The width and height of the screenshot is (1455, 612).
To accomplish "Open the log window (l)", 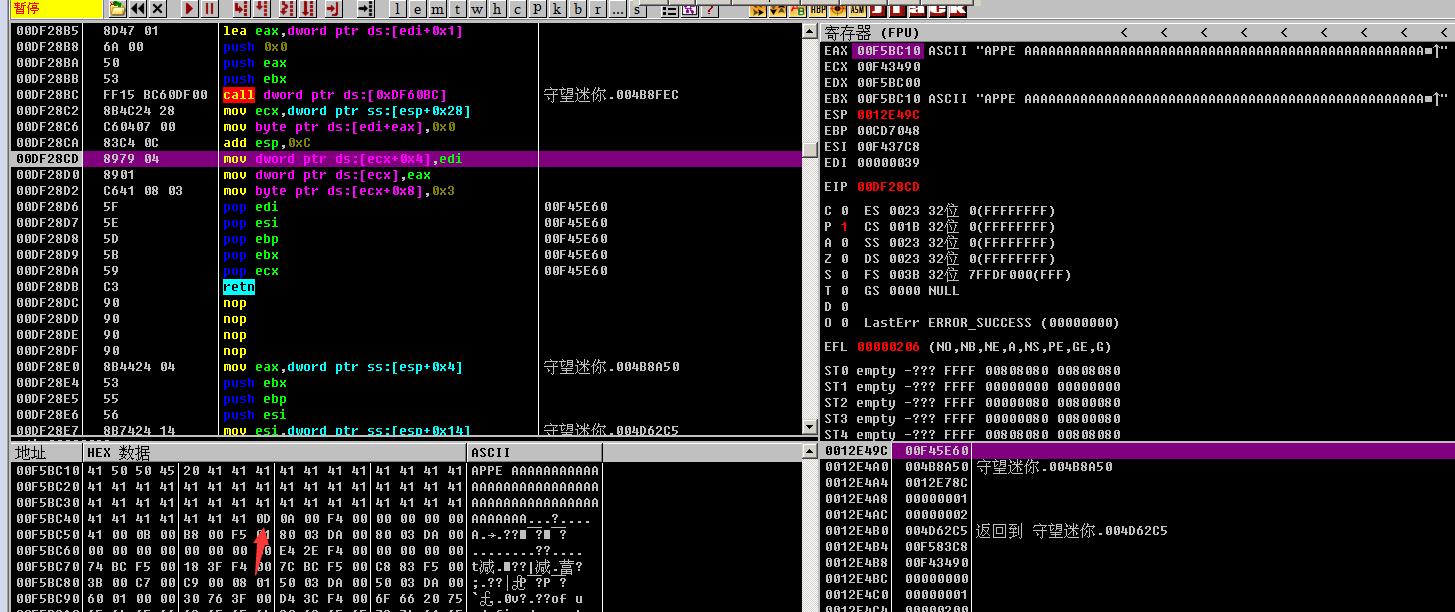I will [x=397, y=9].
